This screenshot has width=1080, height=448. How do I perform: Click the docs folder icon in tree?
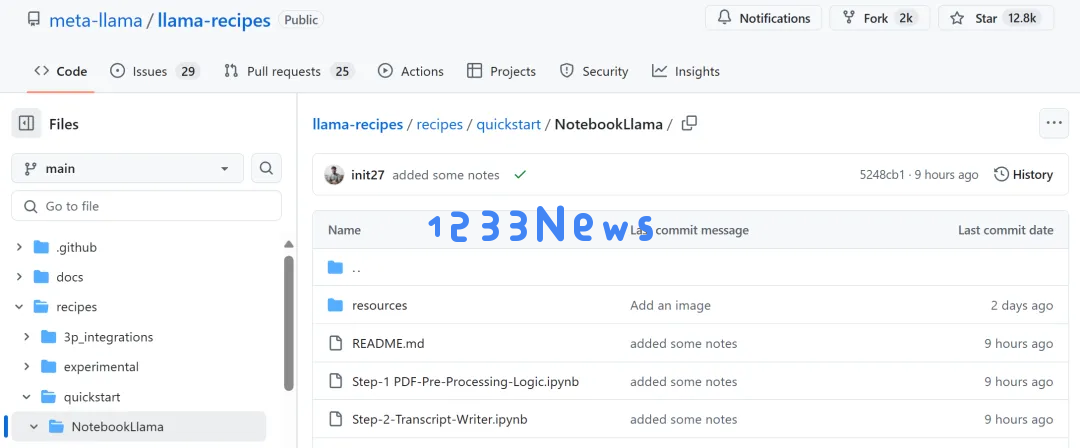[41, 277]
